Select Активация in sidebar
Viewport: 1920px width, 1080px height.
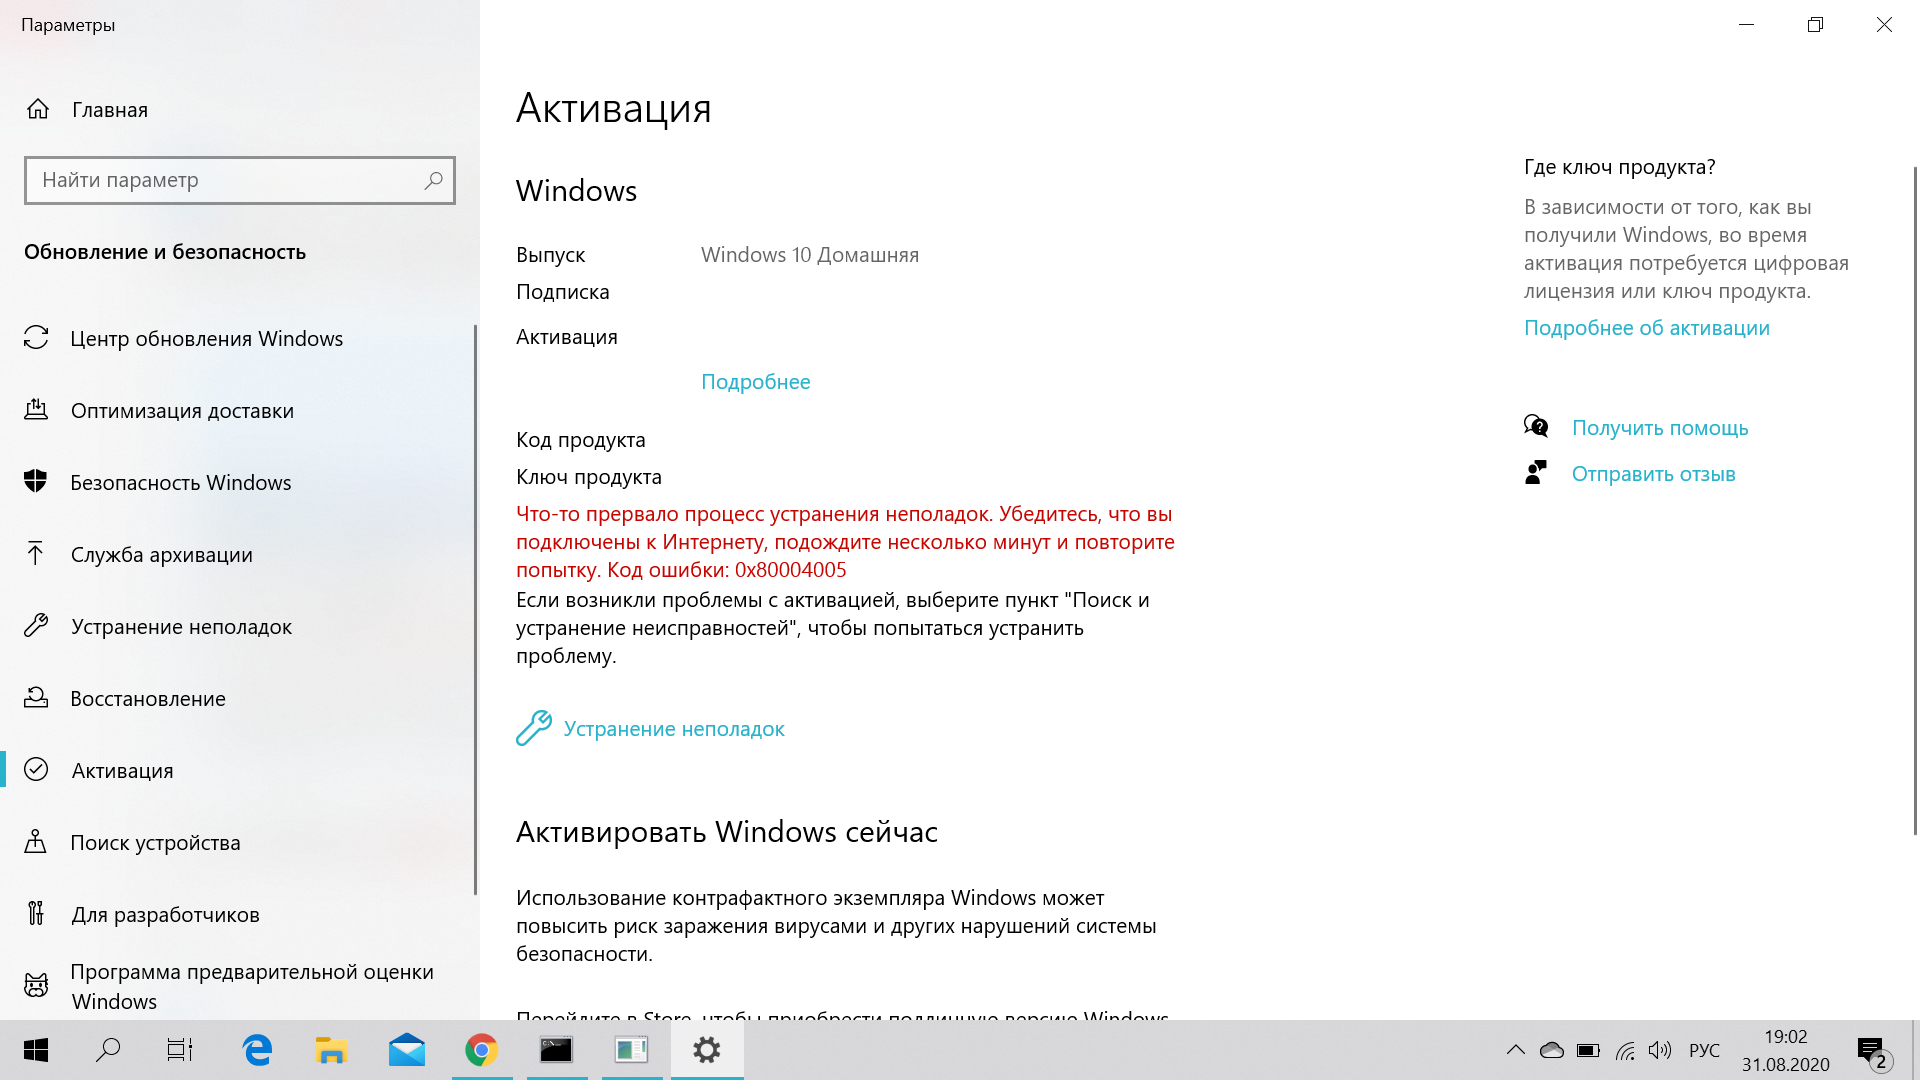(x=122, y=771)
